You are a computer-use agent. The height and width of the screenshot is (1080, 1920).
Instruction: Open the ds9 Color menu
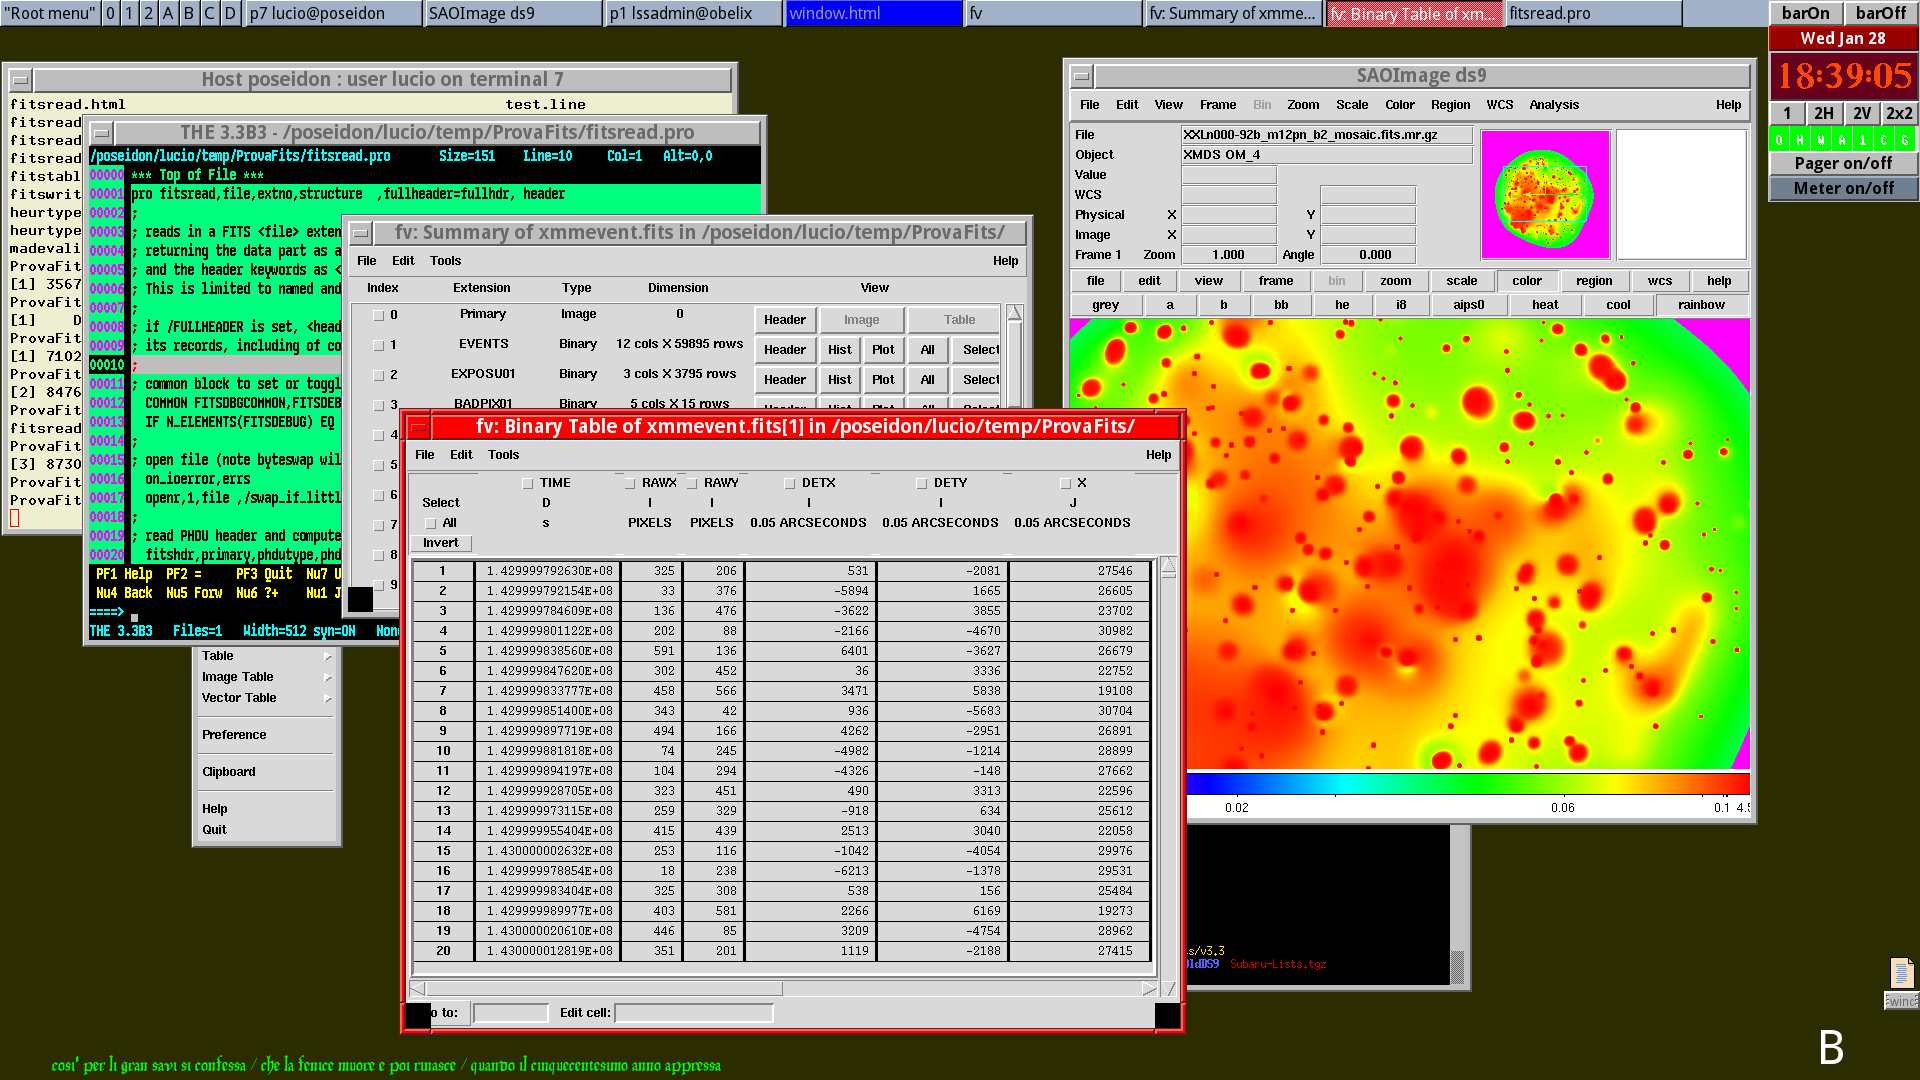tap(1399, 105)
